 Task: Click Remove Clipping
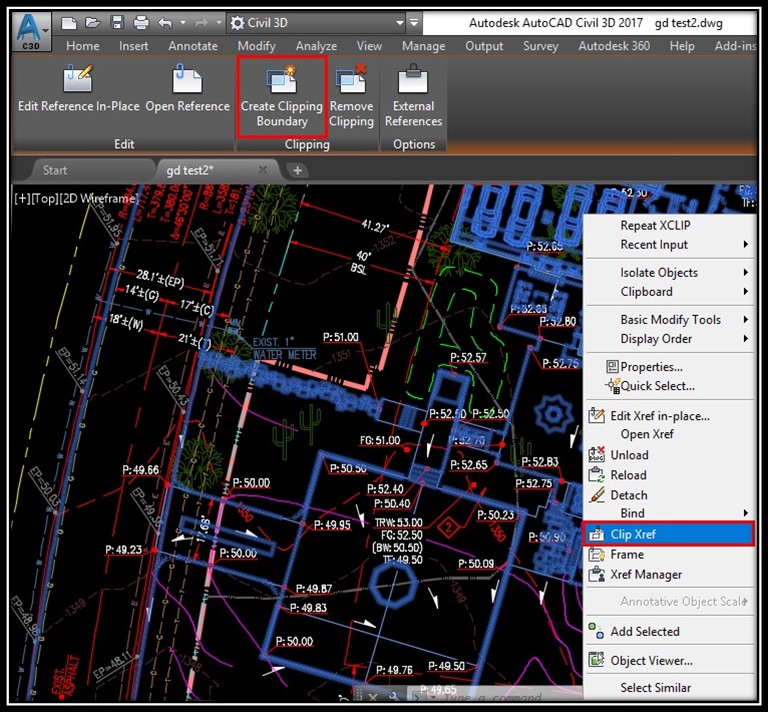click(351, 97)
